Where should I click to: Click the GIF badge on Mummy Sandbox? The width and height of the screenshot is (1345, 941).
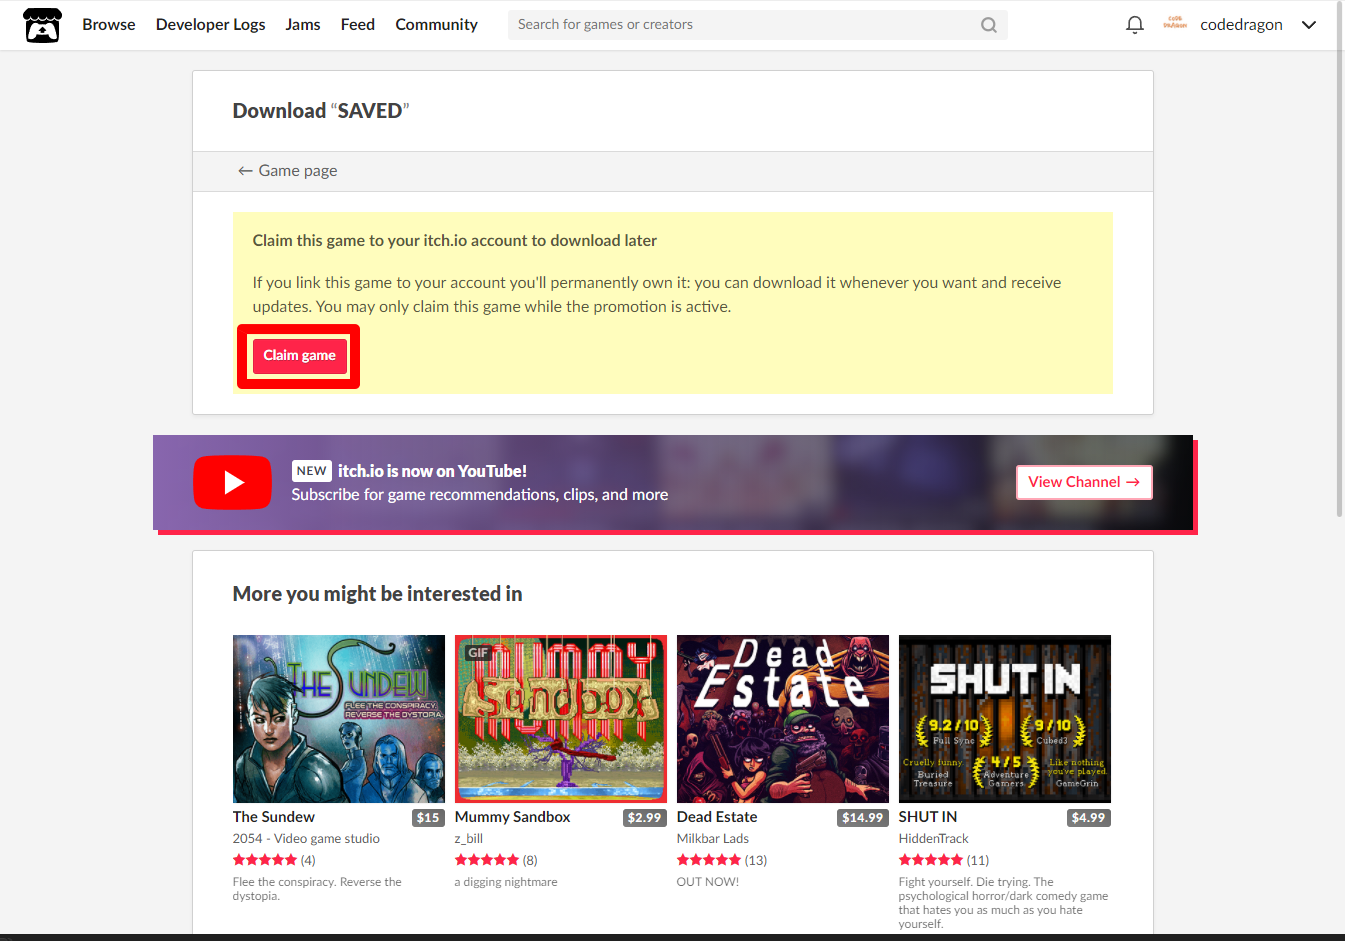[479, 653]
